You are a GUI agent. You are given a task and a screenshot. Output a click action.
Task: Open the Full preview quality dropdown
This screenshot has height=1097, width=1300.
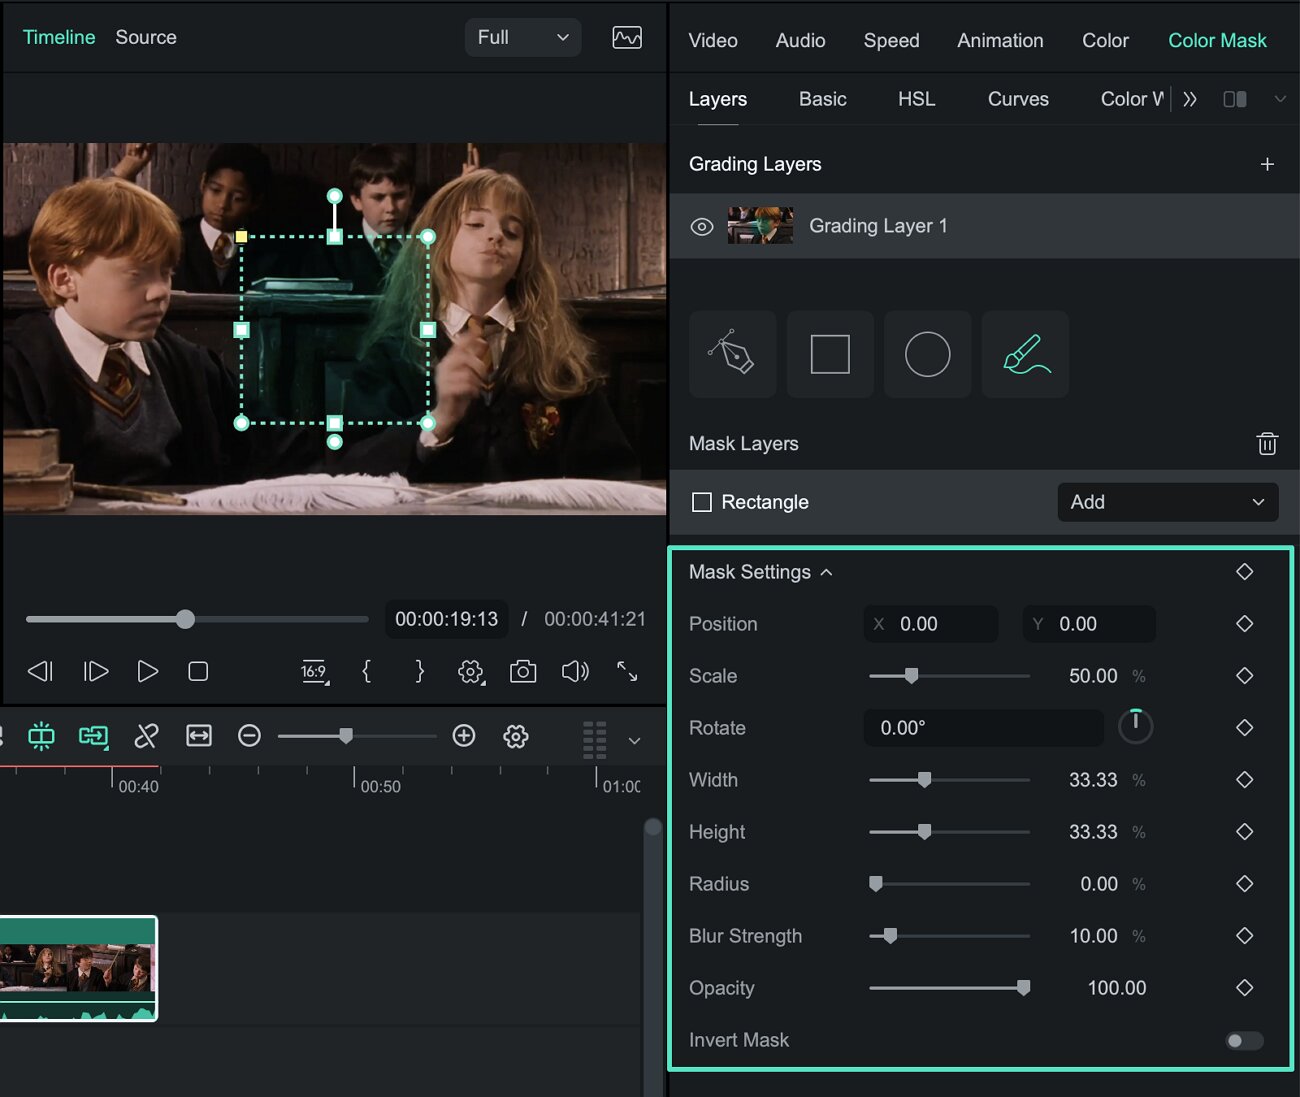click(x=523, y=38)
